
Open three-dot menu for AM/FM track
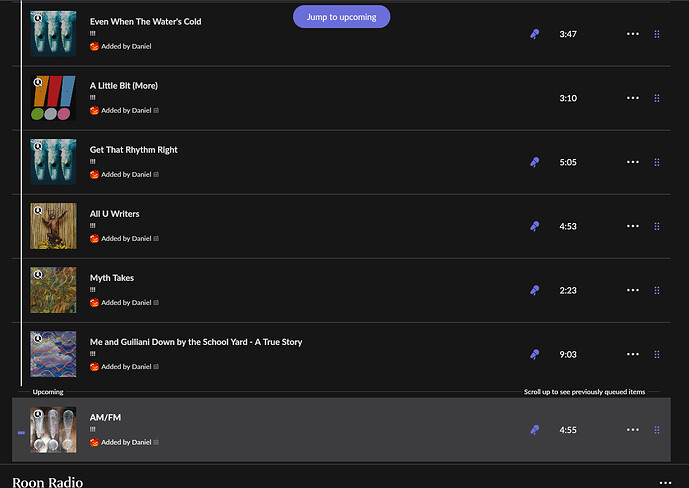[x=632, y=430]
